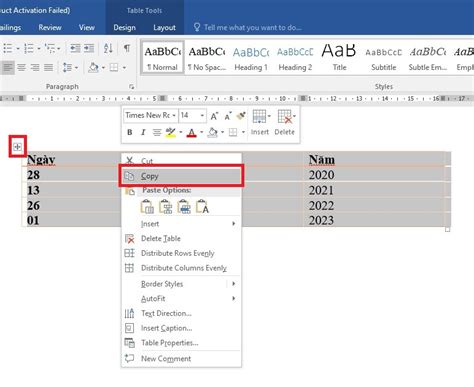Switch to Table Tools Layout tab
474x387 pixels.
pos(164,27)
